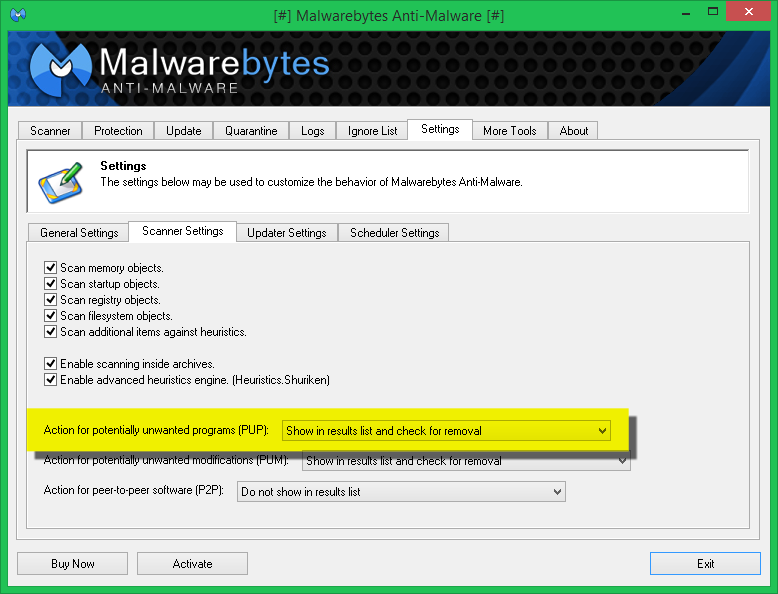This screenshot has width=778, height=594.
Task: Open the Updater Settings sub-tab
Action: pos(287,232)
